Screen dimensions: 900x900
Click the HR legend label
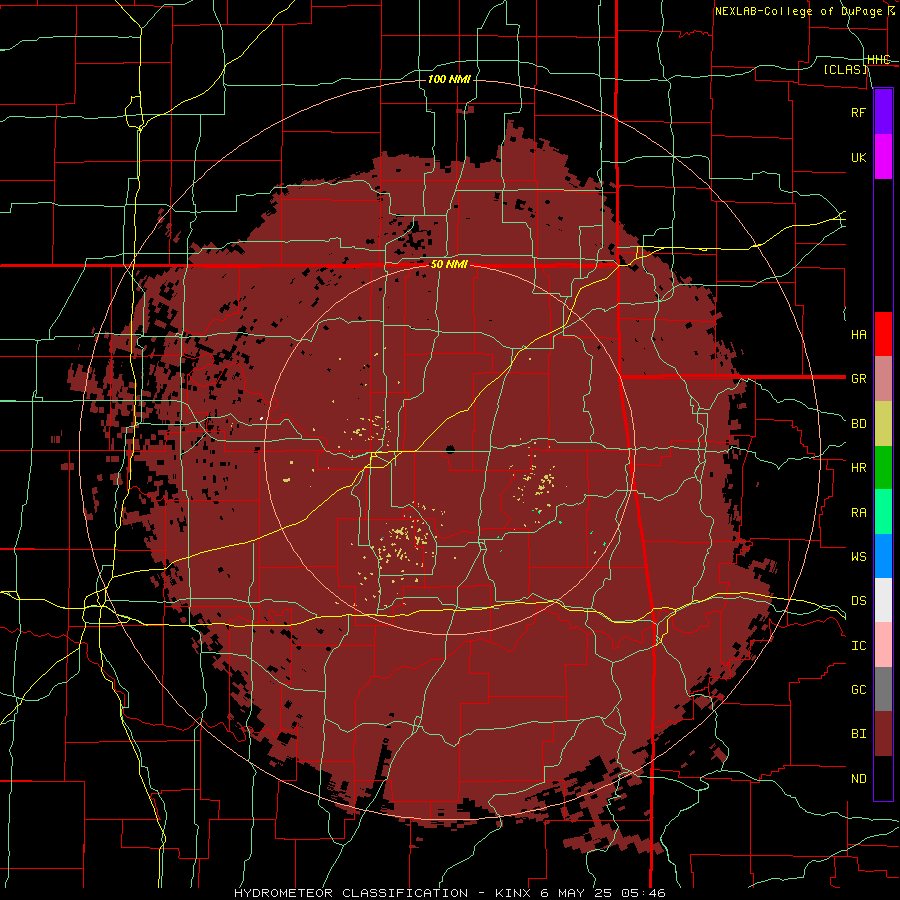coord(858,468)
